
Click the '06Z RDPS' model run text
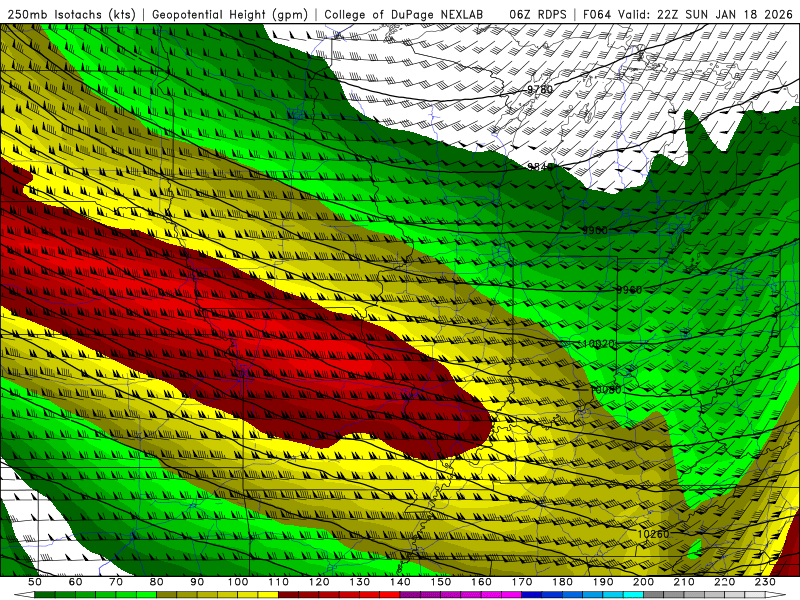point(538,14)
